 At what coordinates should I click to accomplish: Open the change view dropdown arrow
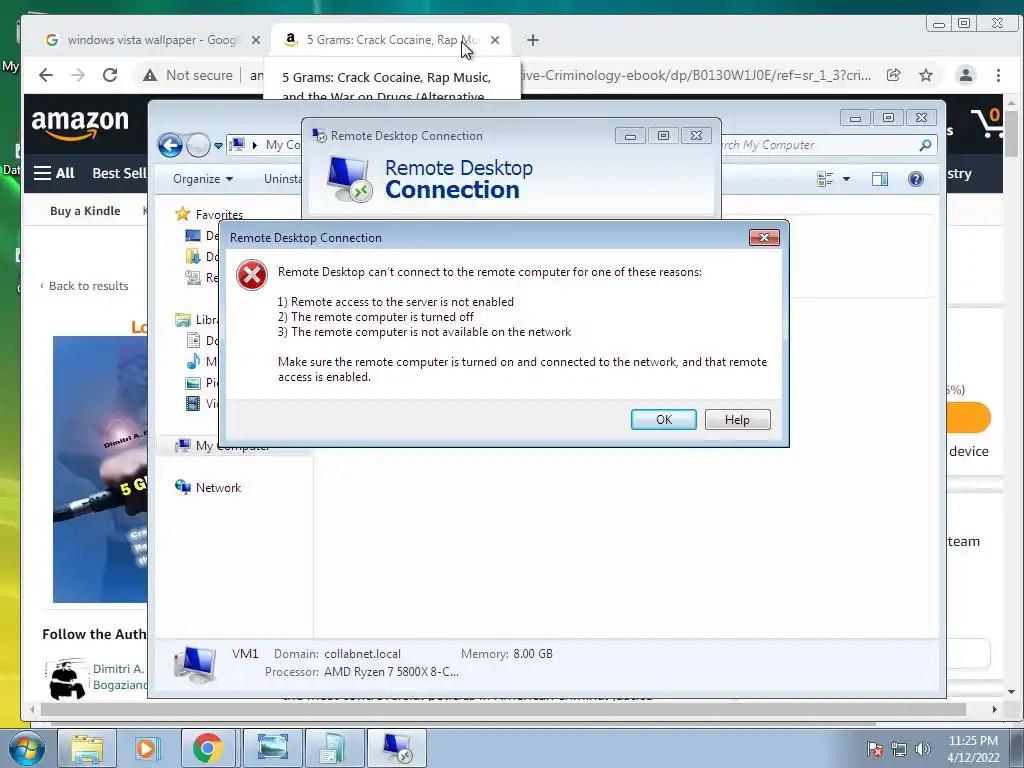point(846,179)
